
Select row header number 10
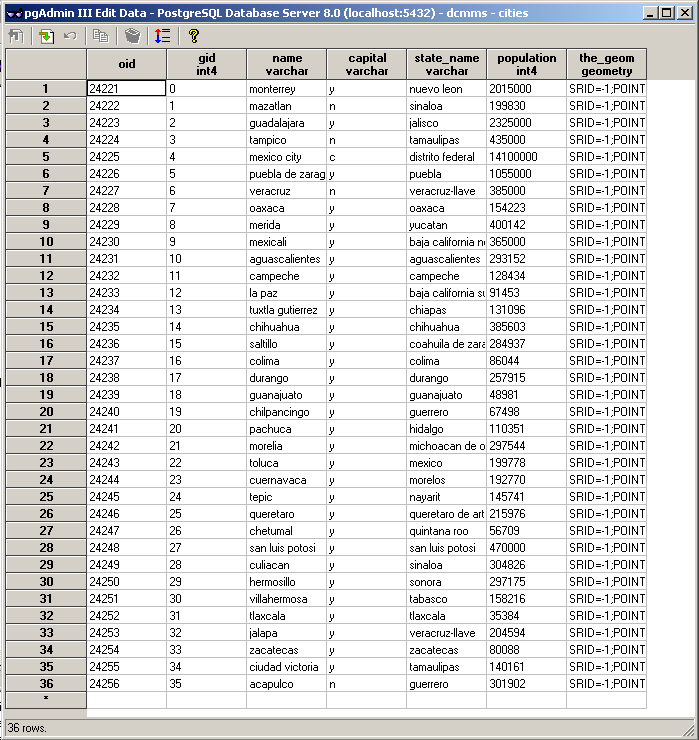(46, 242)
